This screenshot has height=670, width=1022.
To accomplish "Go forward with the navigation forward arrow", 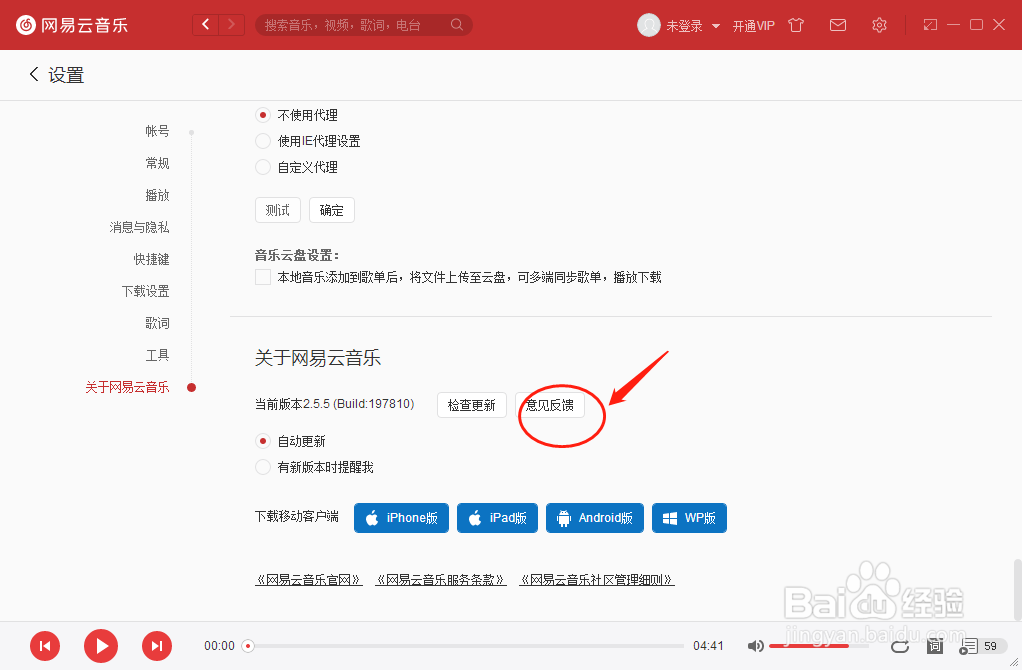I will pyautogui.click(x=231, y=25).
